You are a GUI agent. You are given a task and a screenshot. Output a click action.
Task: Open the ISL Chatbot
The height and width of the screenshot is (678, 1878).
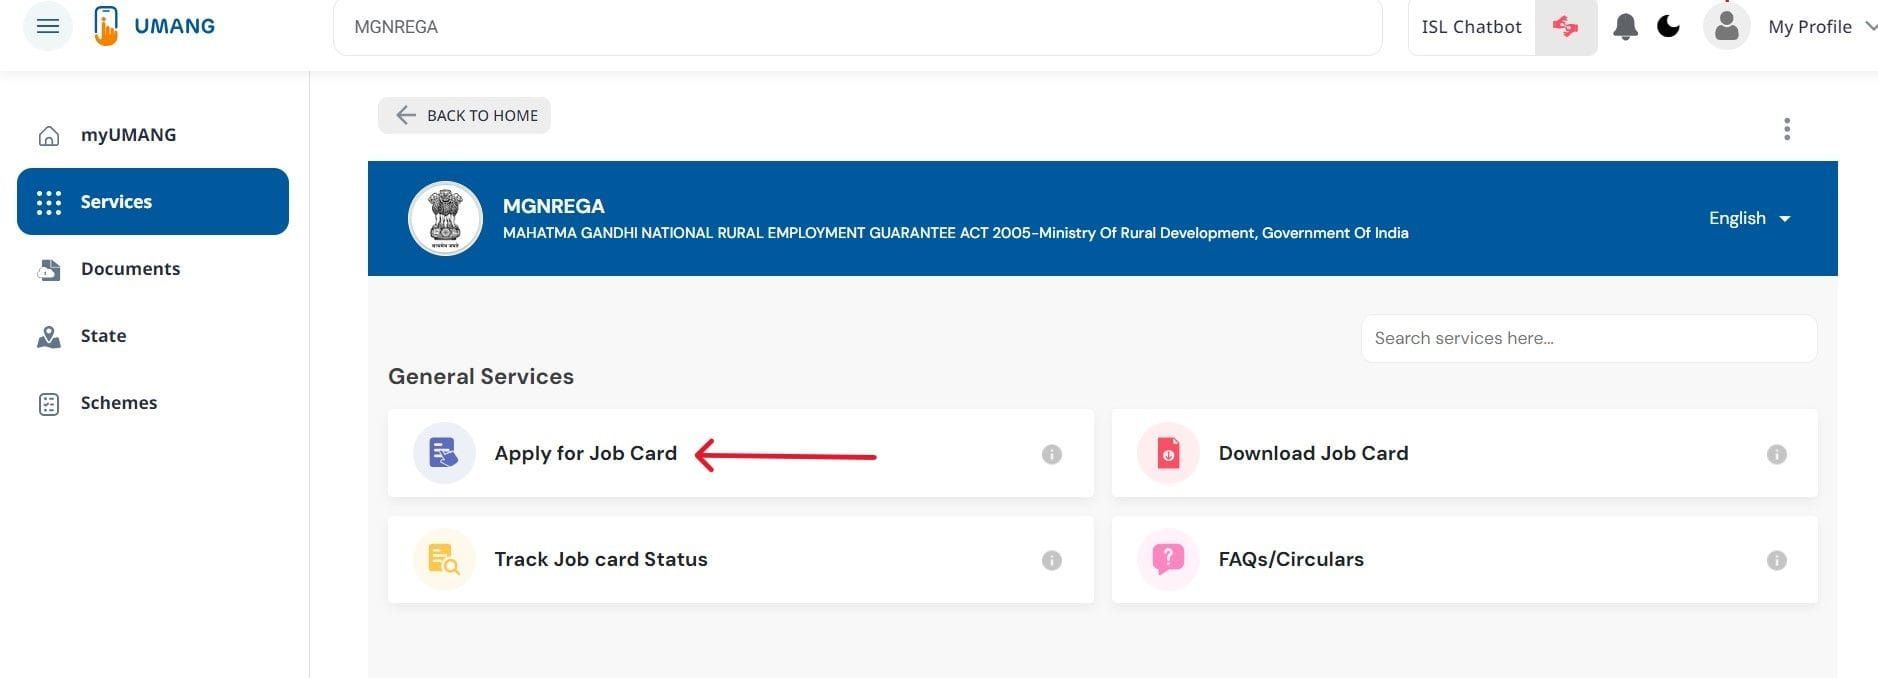tap(1471, 27)
